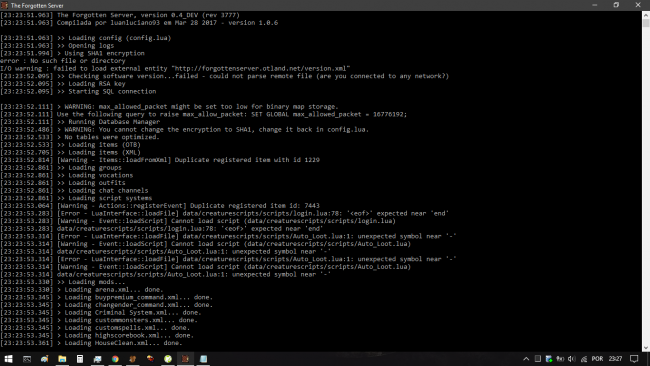Open the Action Center notifications
Image resolution: width=650 pixels, height=366 pixels.
[634, 359]
